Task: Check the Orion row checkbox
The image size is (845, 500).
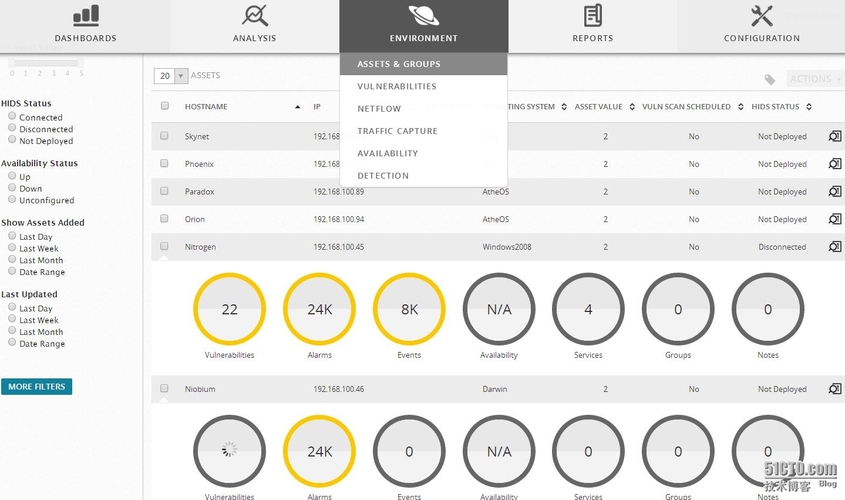Action: click(x=164, y=218)
